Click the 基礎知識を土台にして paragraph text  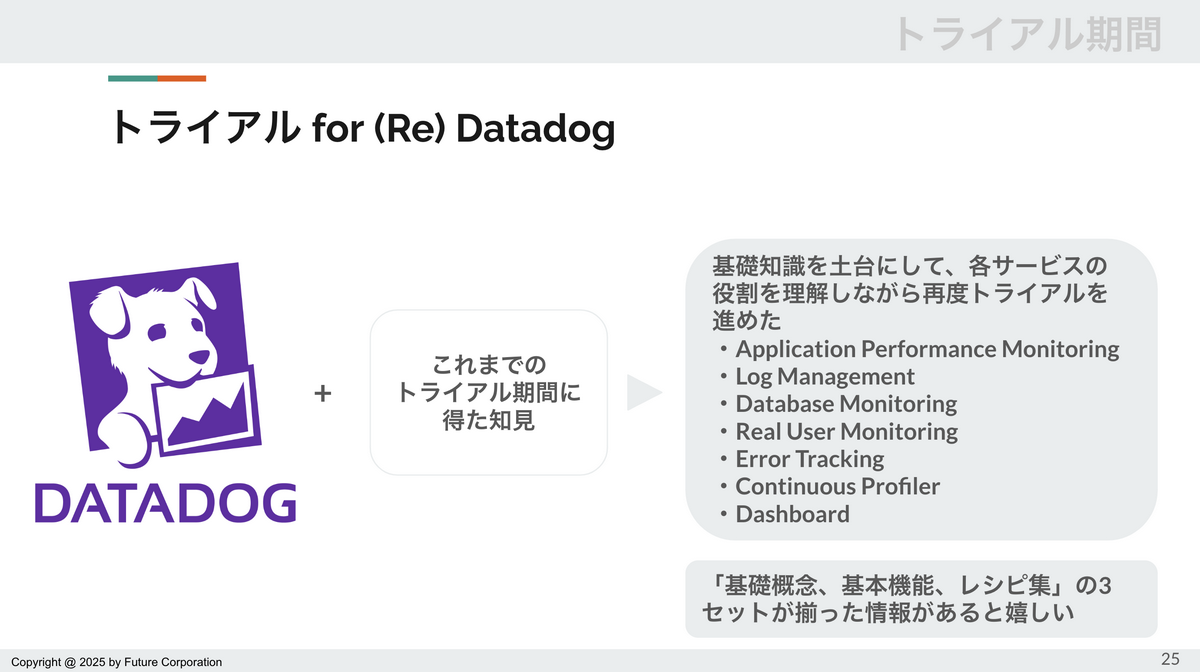tap(911, 294)
